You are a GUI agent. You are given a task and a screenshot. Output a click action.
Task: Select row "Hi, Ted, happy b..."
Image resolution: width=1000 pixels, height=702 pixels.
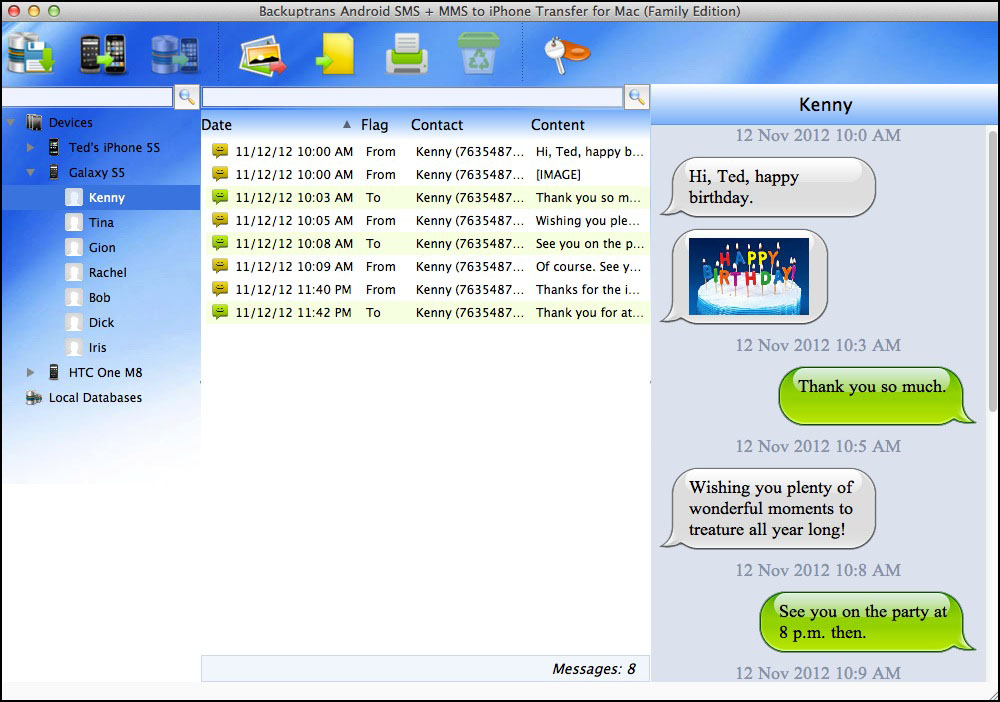(427, 152)
